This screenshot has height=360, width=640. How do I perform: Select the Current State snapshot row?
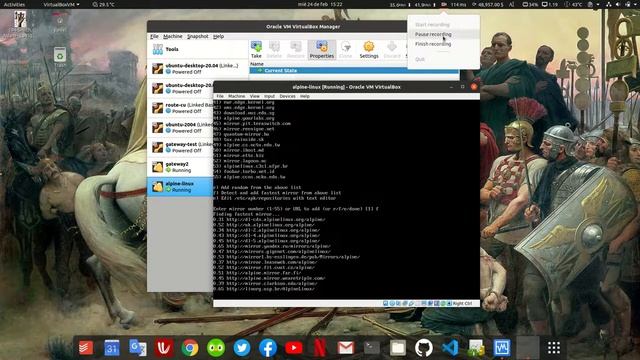pos(354,71)
